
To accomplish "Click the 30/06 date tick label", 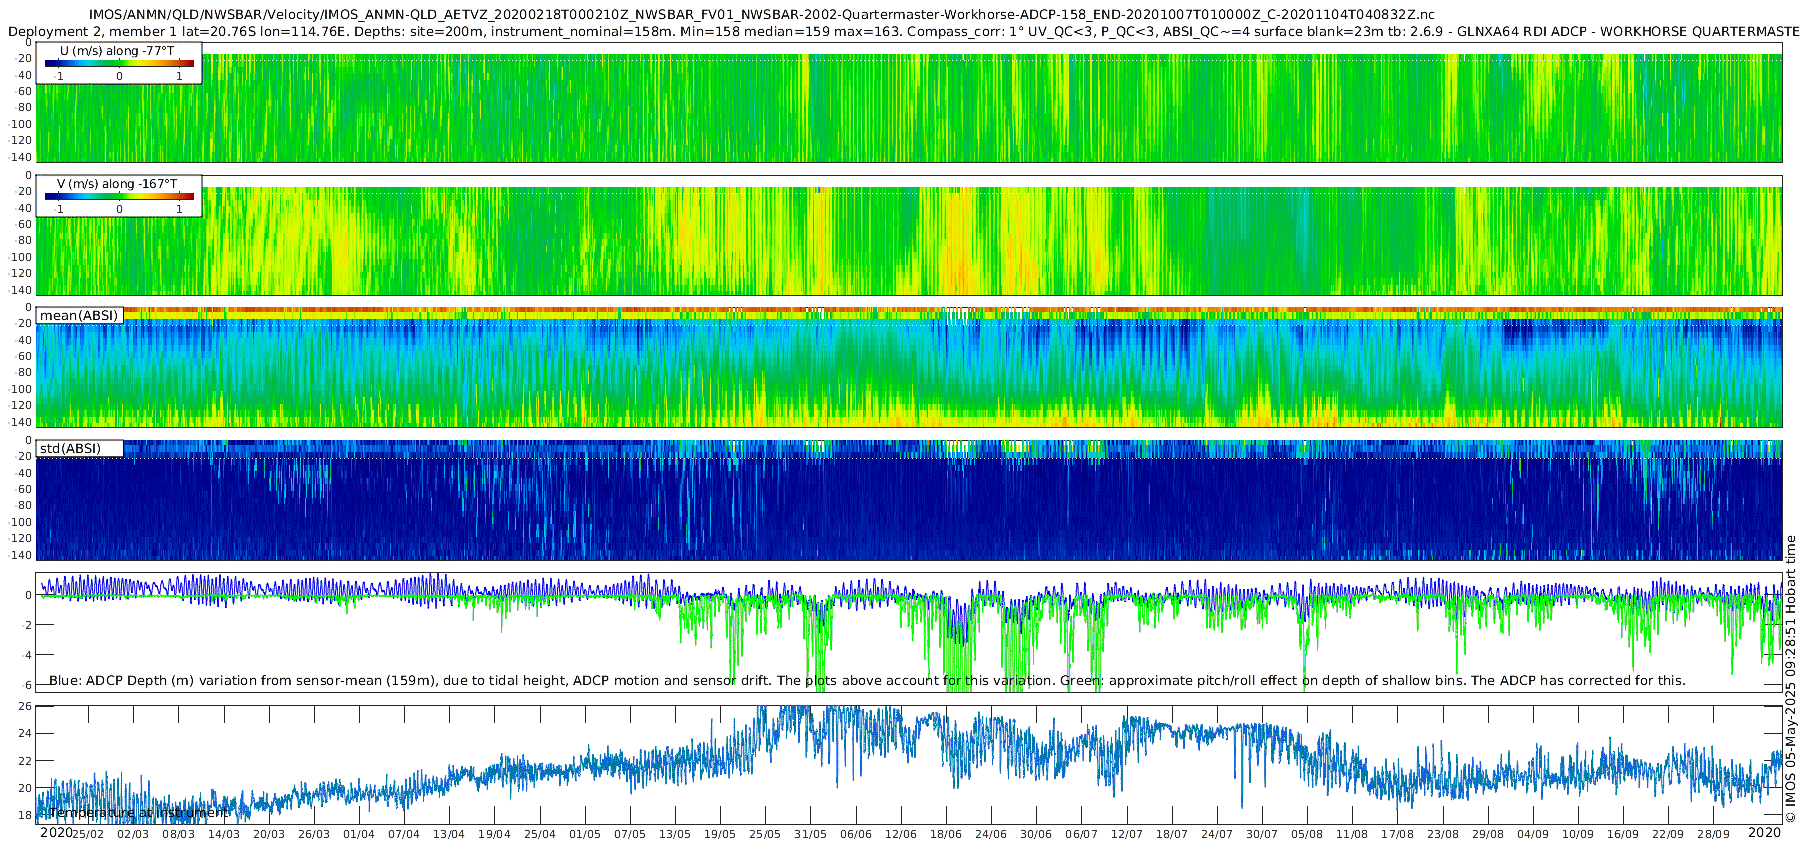I will 1036,834.
